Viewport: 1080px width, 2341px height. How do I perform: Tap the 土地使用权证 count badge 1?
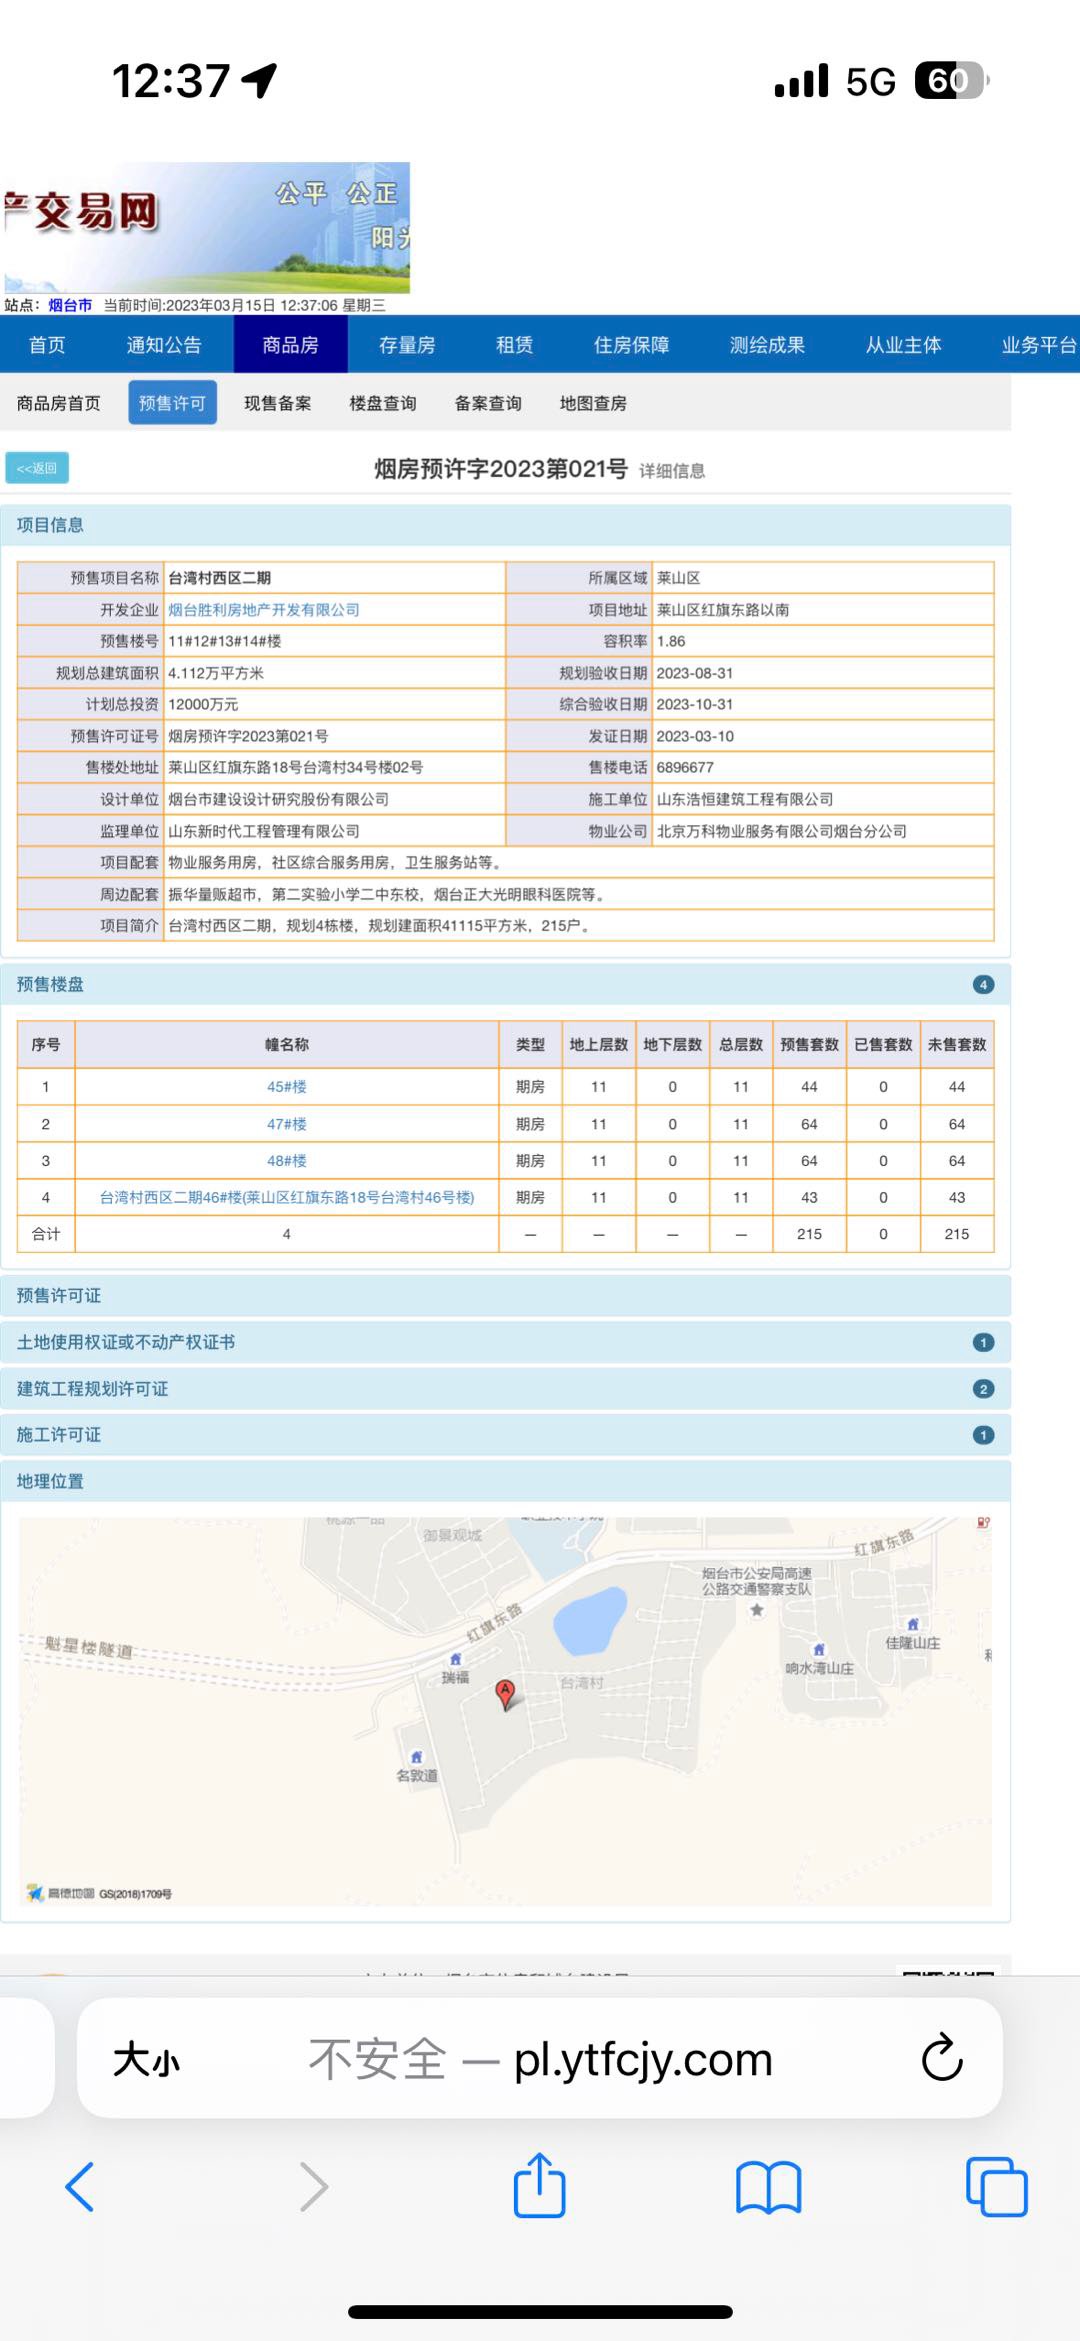point(983,1343)
